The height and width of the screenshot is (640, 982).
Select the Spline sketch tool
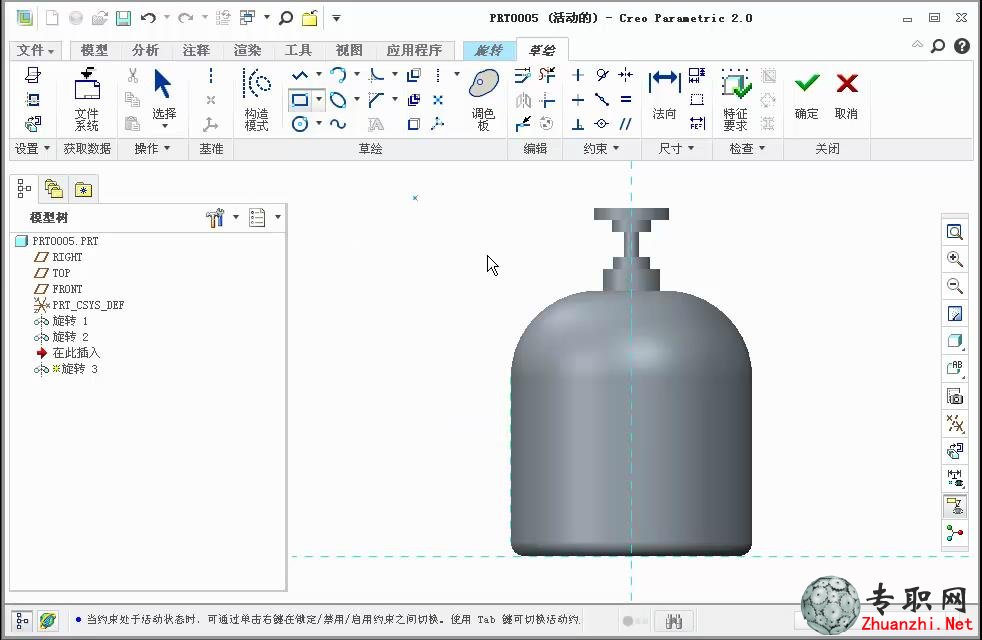pos(338,124)
